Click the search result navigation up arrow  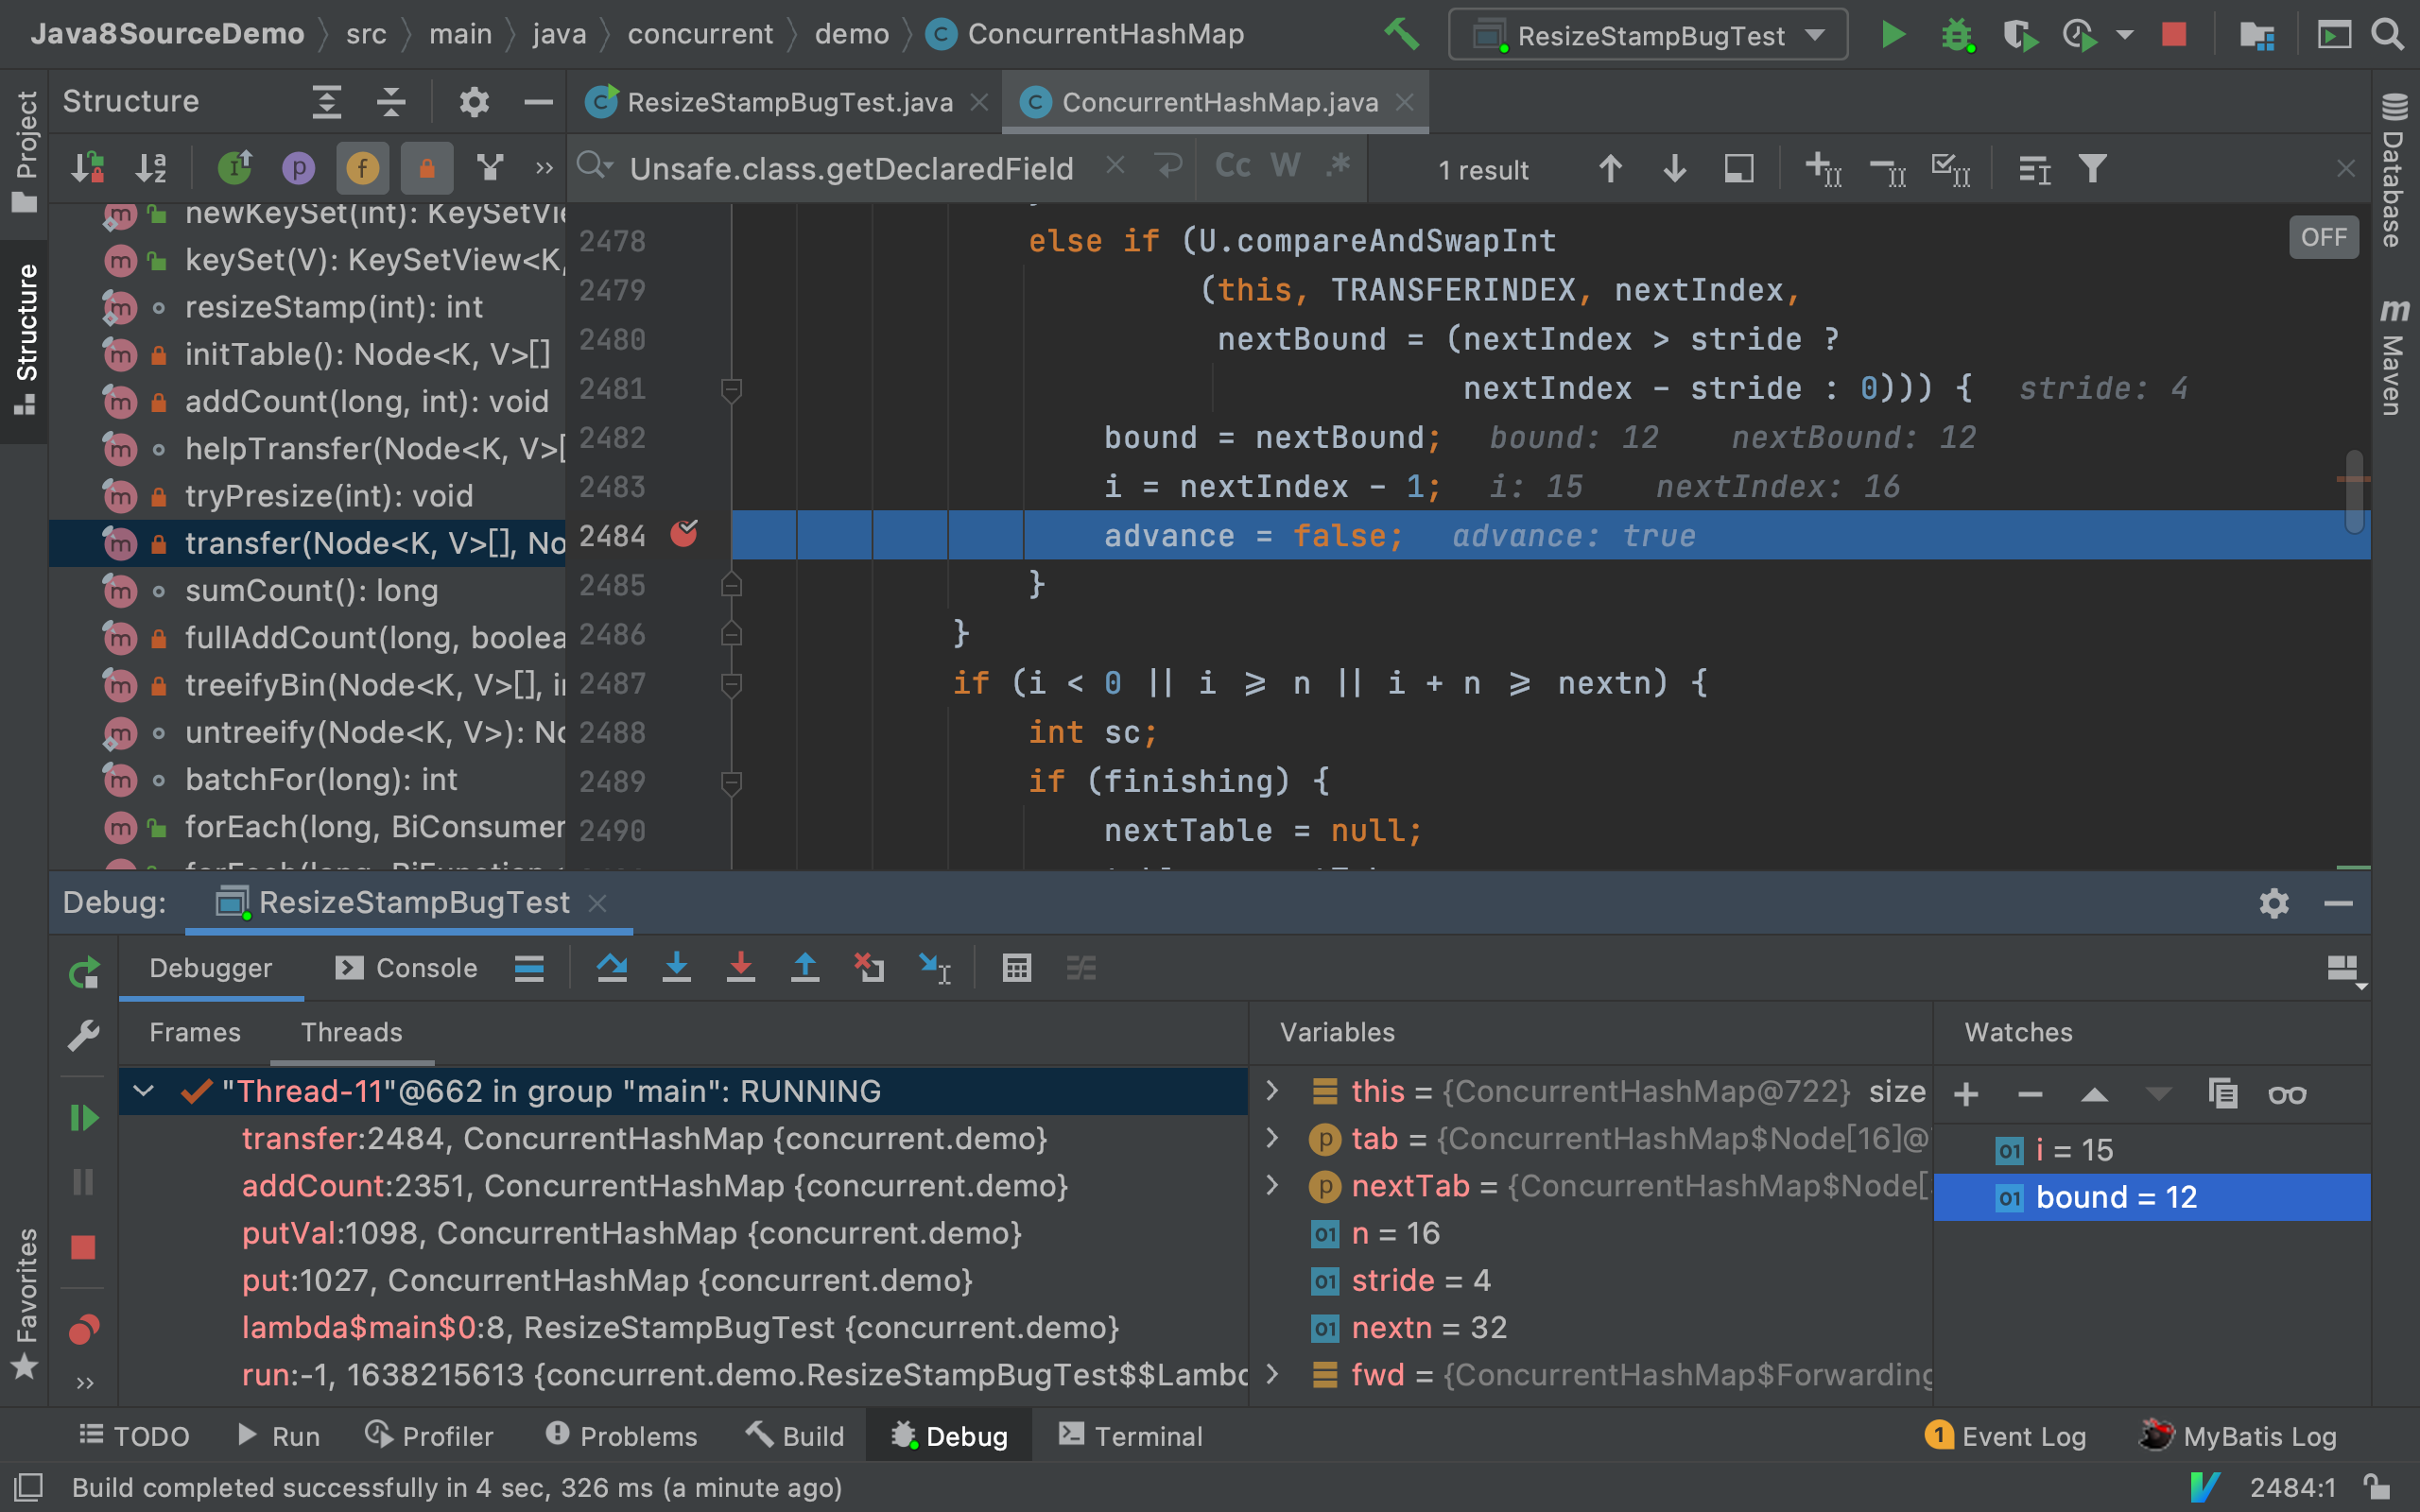click(1604, 167)
